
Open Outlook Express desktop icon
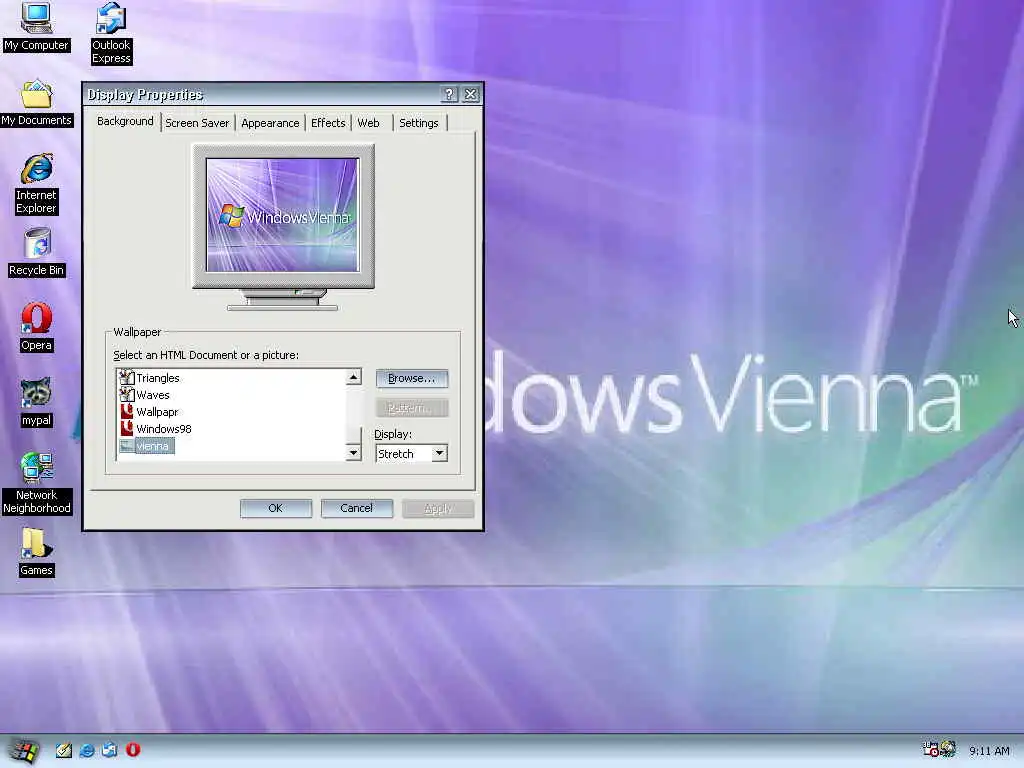coord(111,33)
